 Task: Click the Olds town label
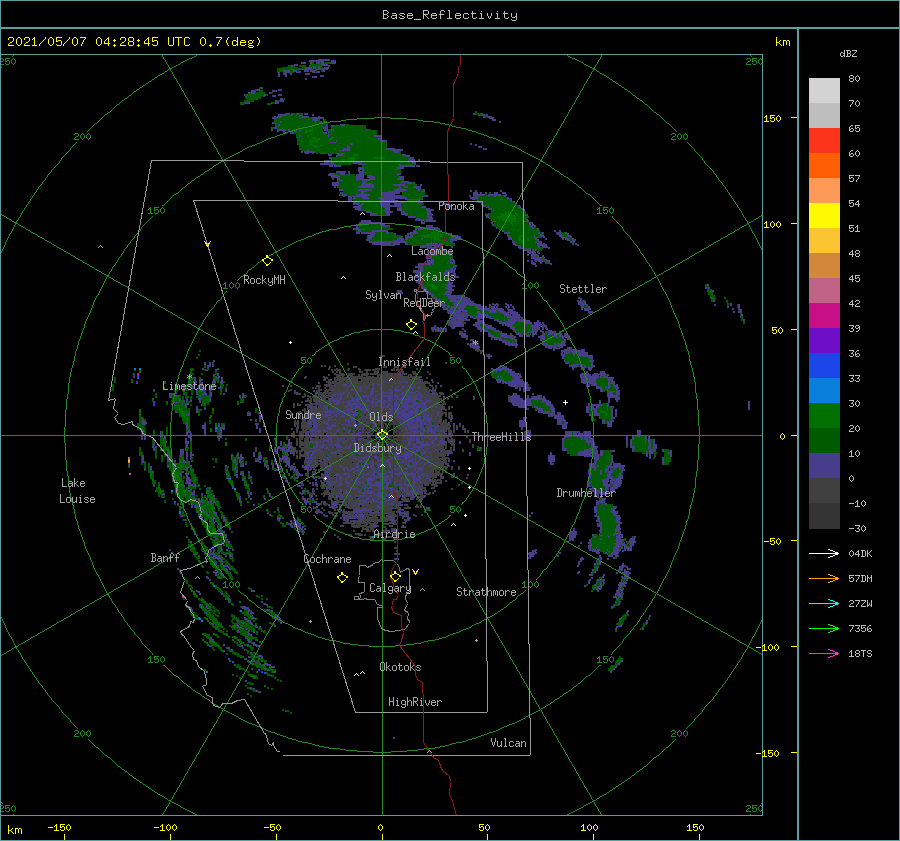tap(381, 417)
